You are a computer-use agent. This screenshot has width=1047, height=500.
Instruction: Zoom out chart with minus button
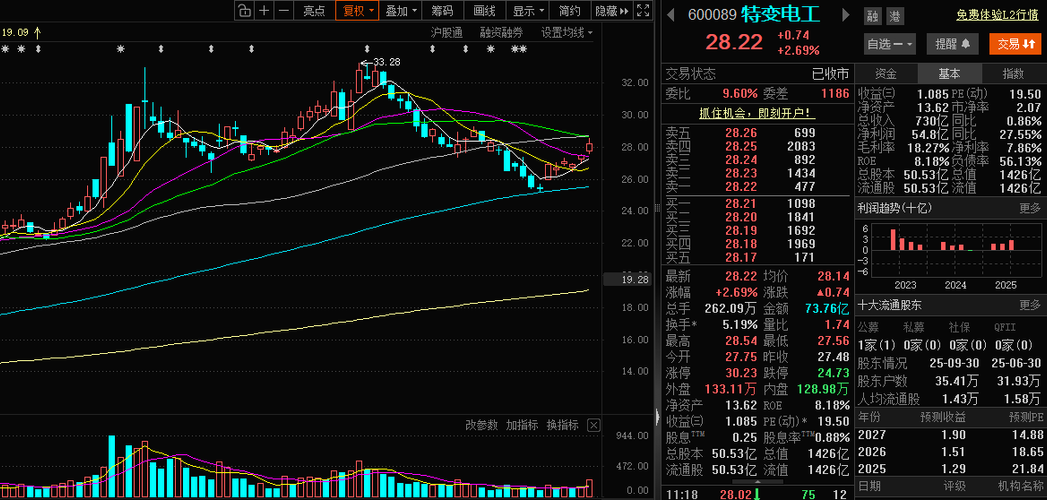[x=284, y=10]
